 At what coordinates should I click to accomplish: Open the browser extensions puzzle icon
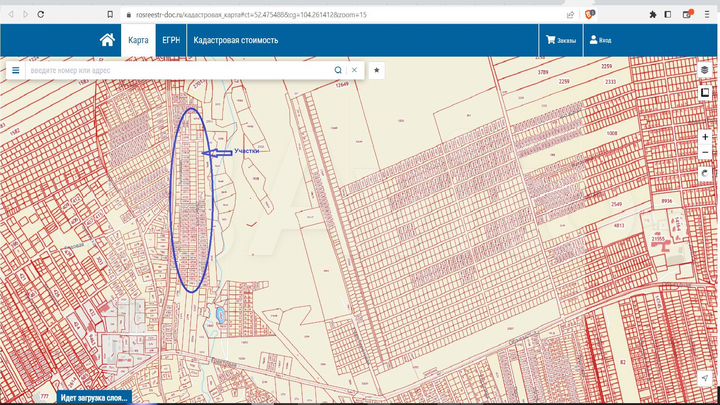click(x=653, y=15)
